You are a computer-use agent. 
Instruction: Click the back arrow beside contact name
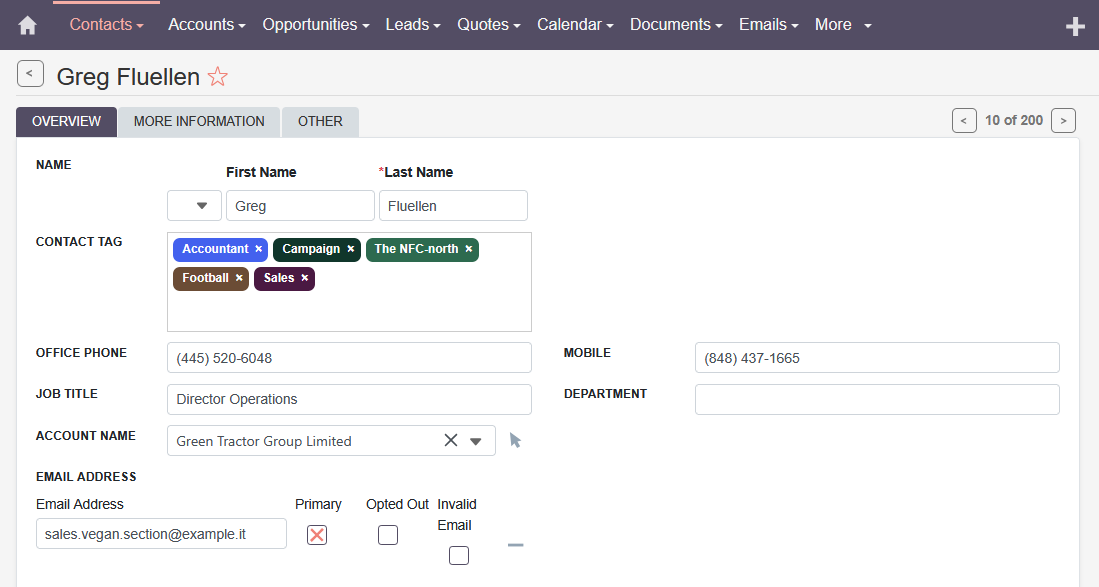coord(30,74)
